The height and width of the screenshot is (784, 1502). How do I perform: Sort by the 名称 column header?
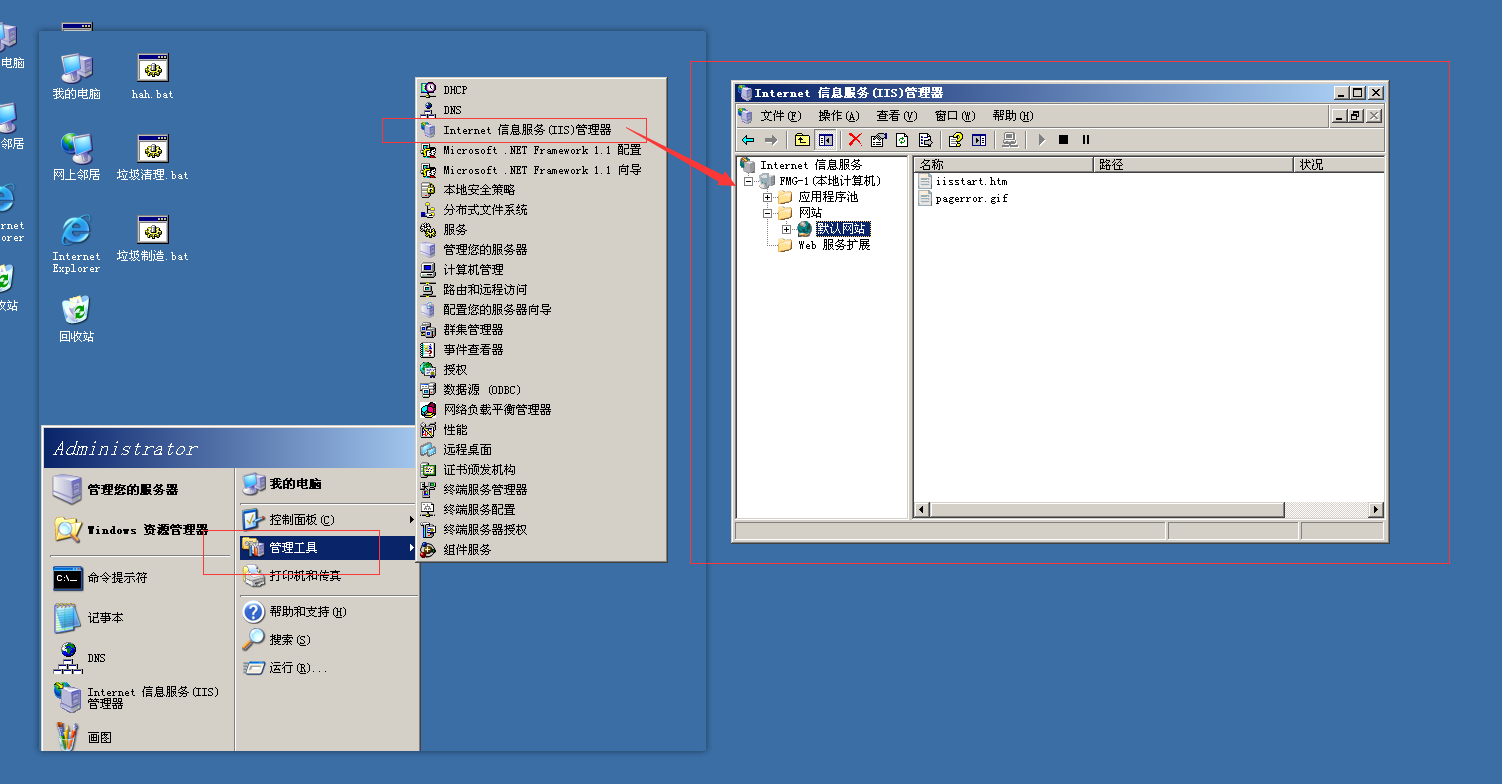(1004, 165)
